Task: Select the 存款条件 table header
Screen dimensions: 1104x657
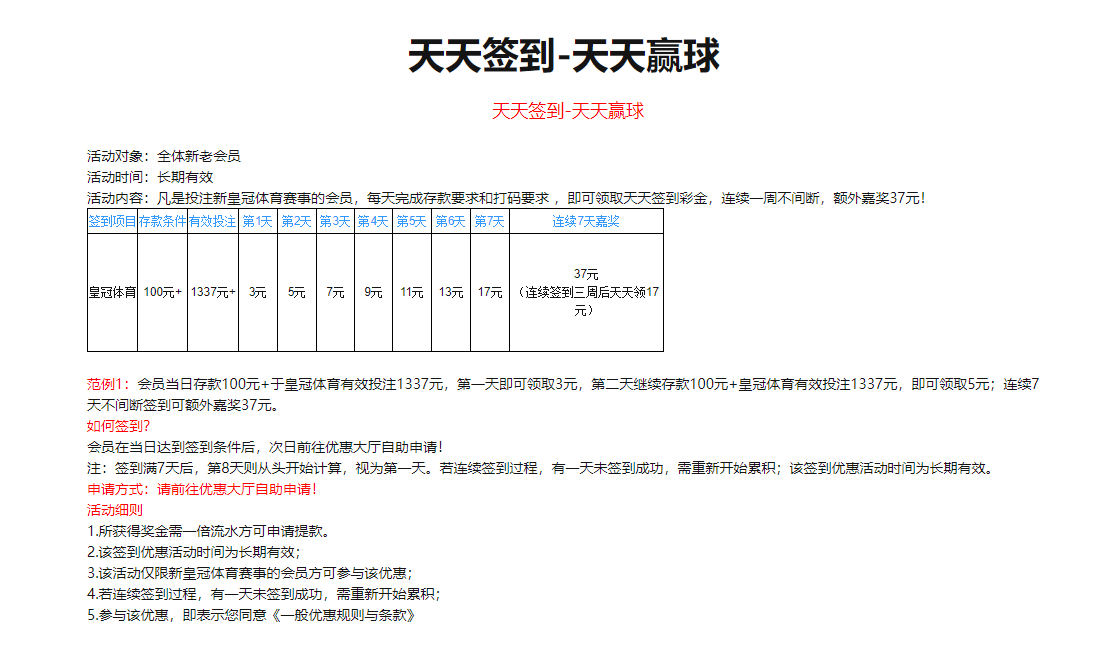Action: (x=163, y=221)
